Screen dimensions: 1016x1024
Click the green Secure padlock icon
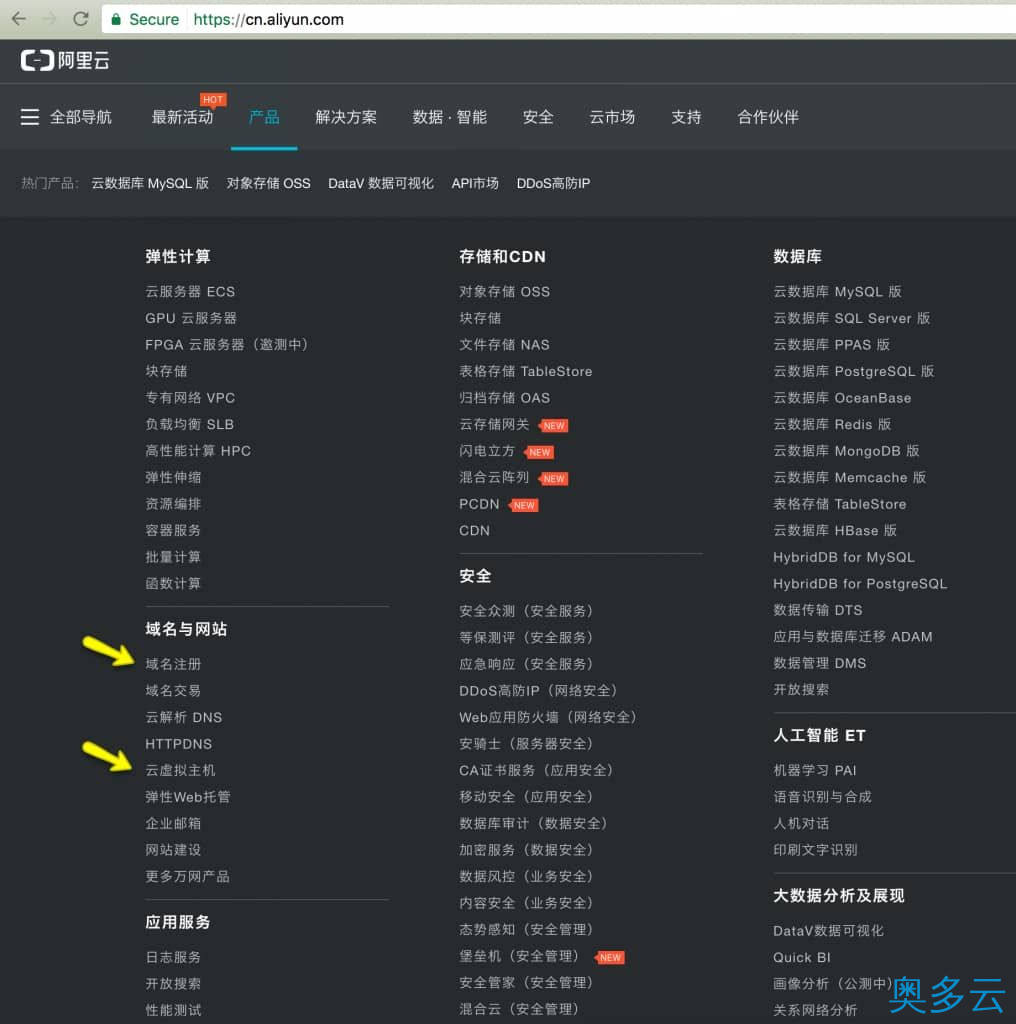116,20
